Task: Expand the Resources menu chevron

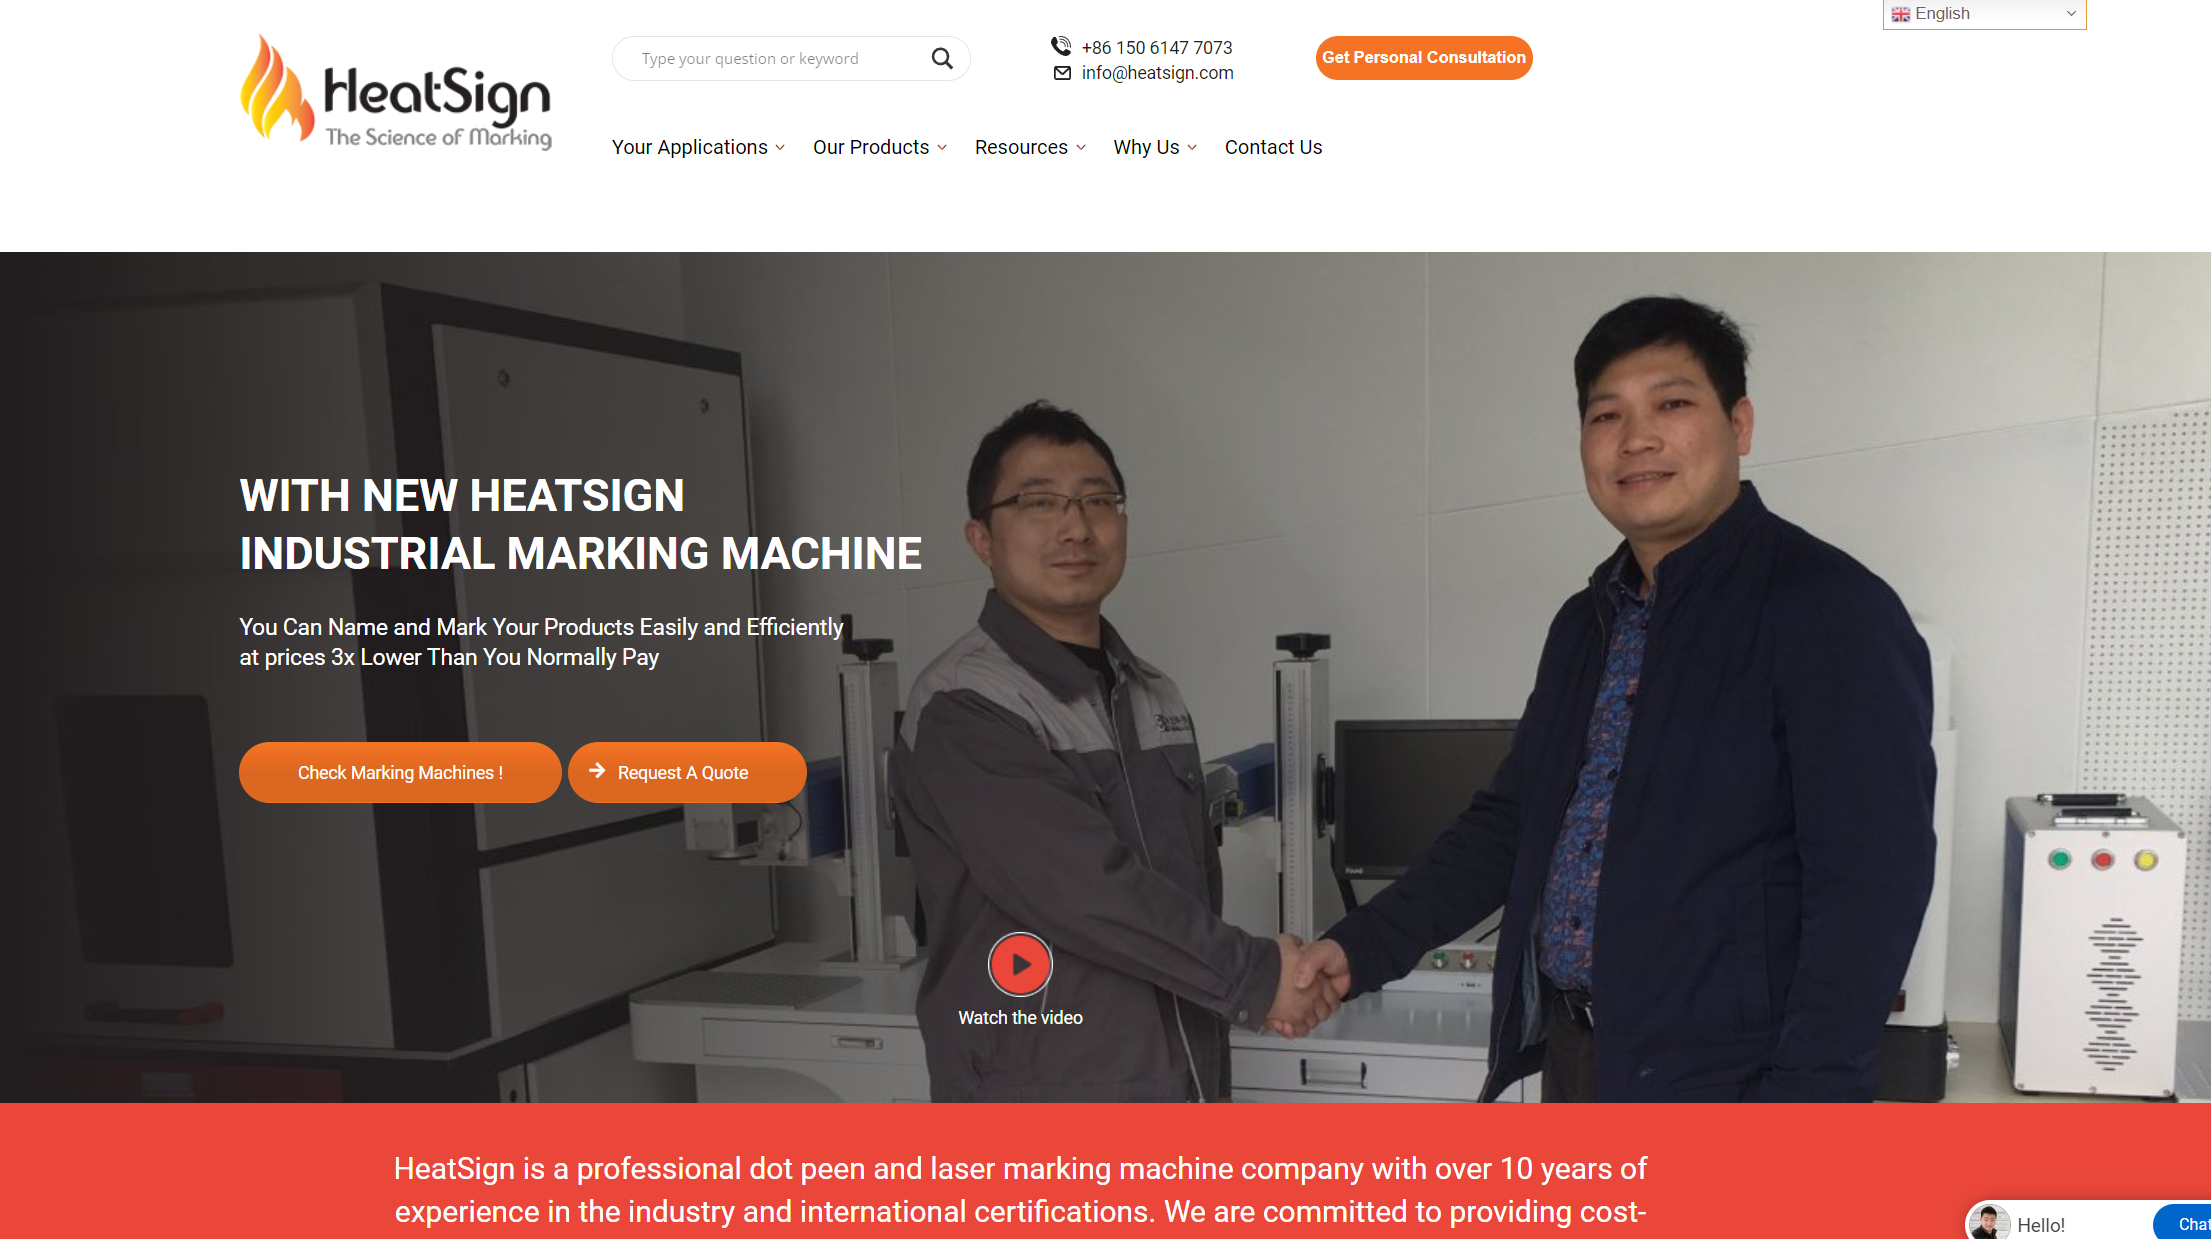Action: tap(1081, 148)
